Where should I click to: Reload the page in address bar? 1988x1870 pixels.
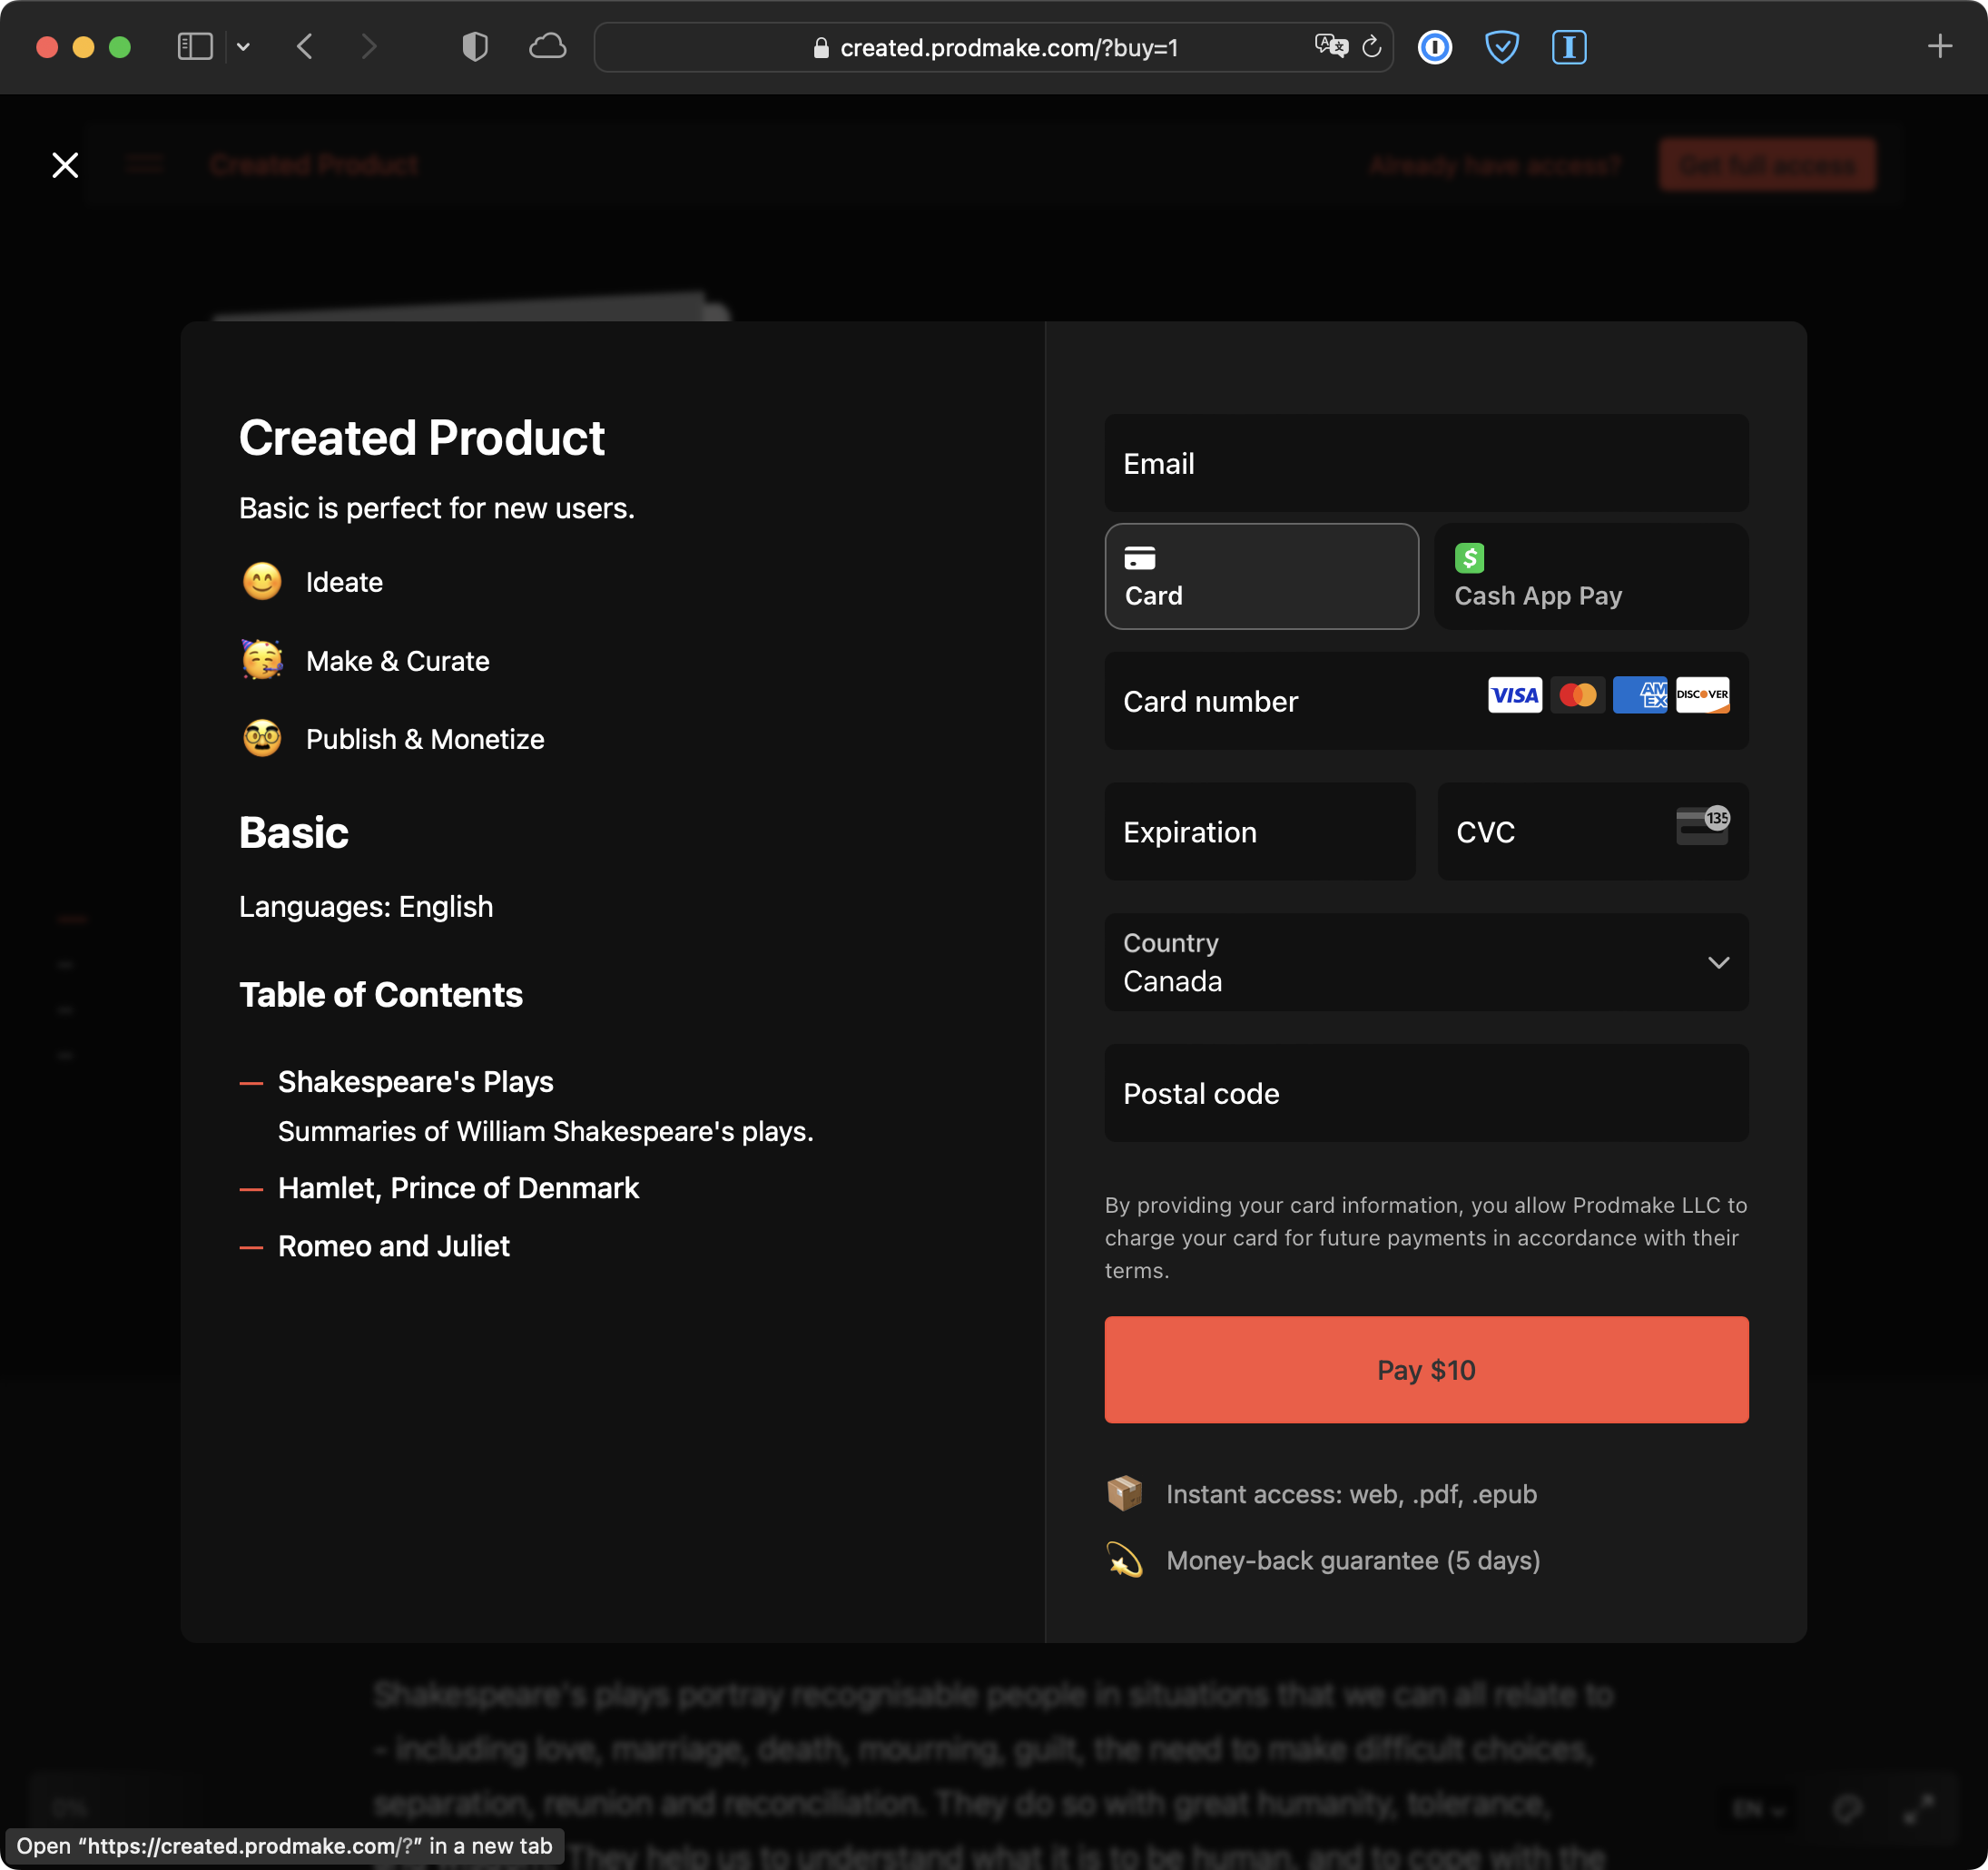point(1372,47)
